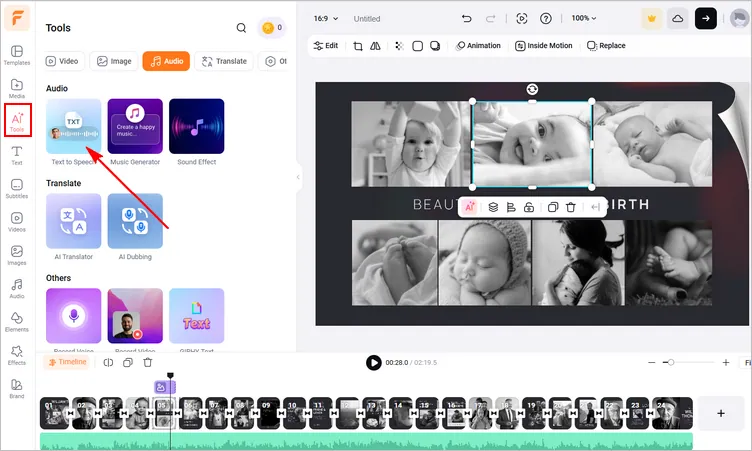Open the Brand sidebar panel

click(17, 389)
